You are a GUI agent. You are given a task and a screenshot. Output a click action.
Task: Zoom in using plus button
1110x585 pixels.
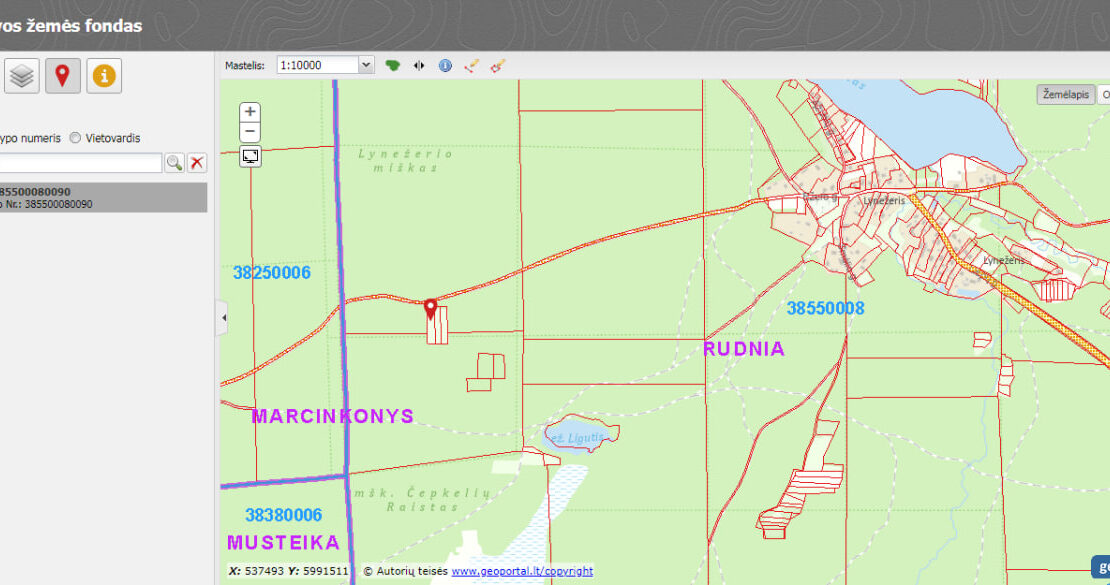tap(251, 112)
